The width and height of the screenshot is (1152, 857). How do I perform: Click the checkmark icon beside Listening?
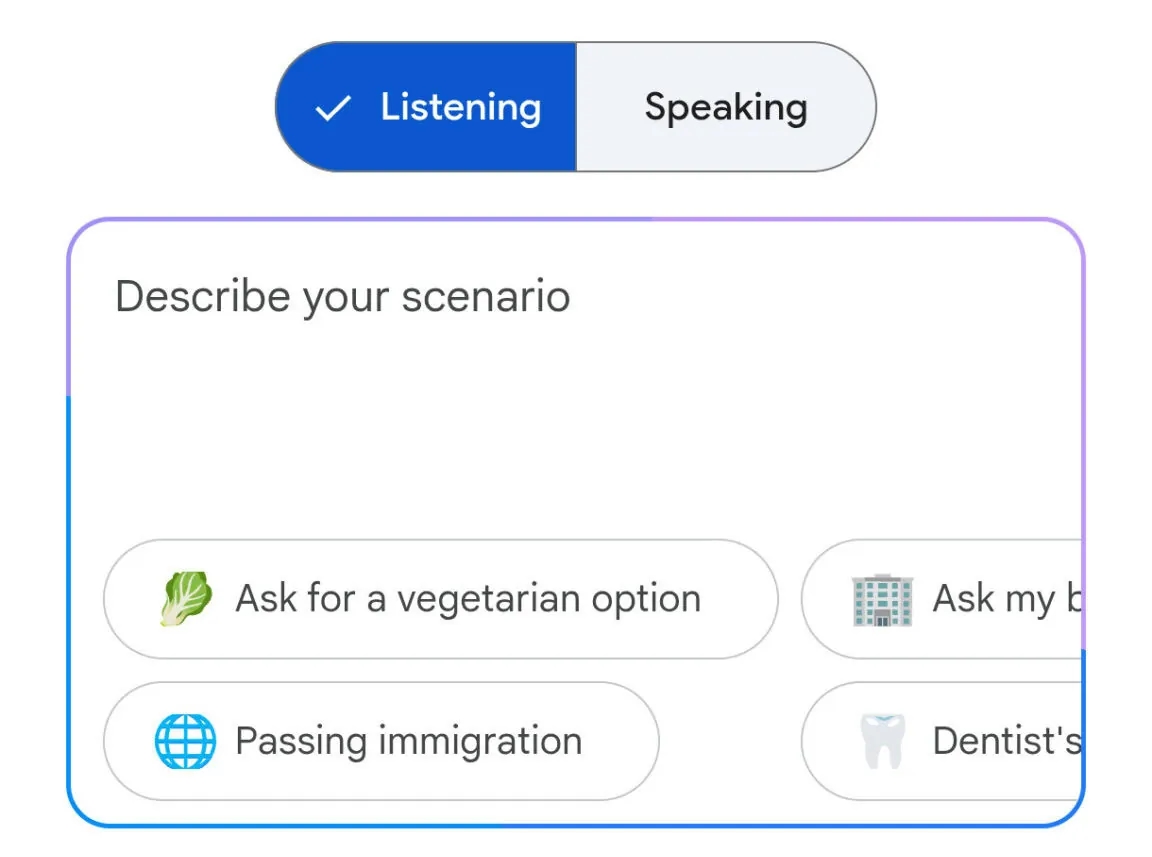click(332, 108)
